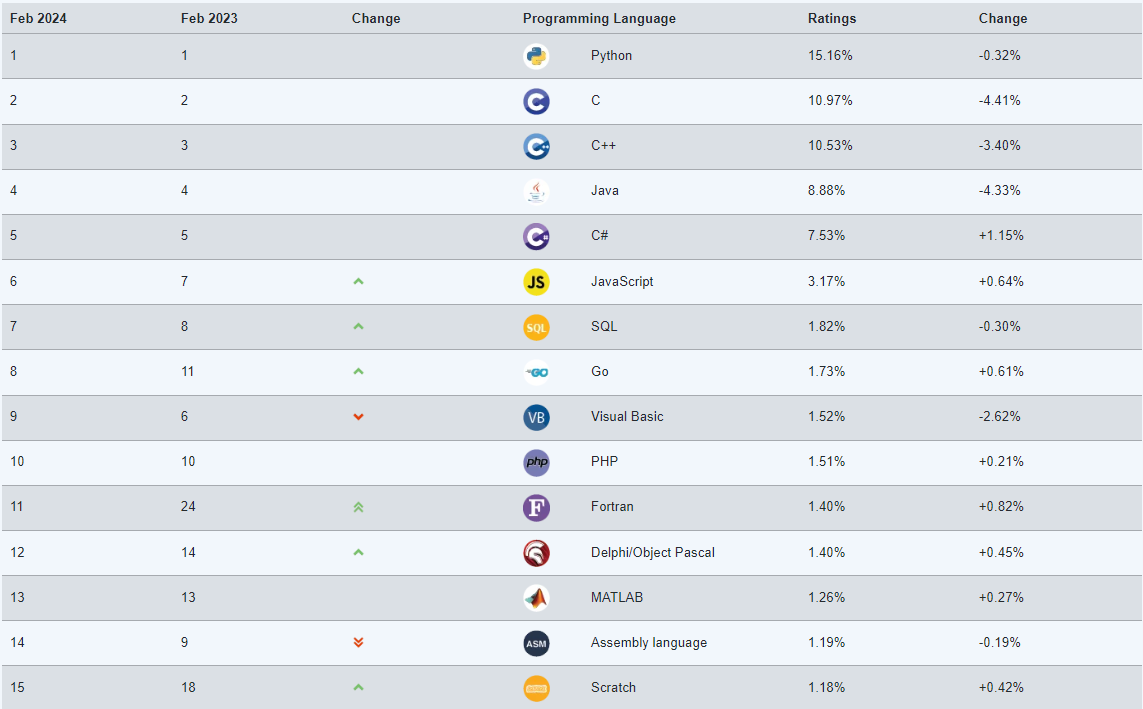This screenshot has height=709, width=1143.
Task: Click the yellow JavaScript JS icon
Action: [x=536, y=282]
